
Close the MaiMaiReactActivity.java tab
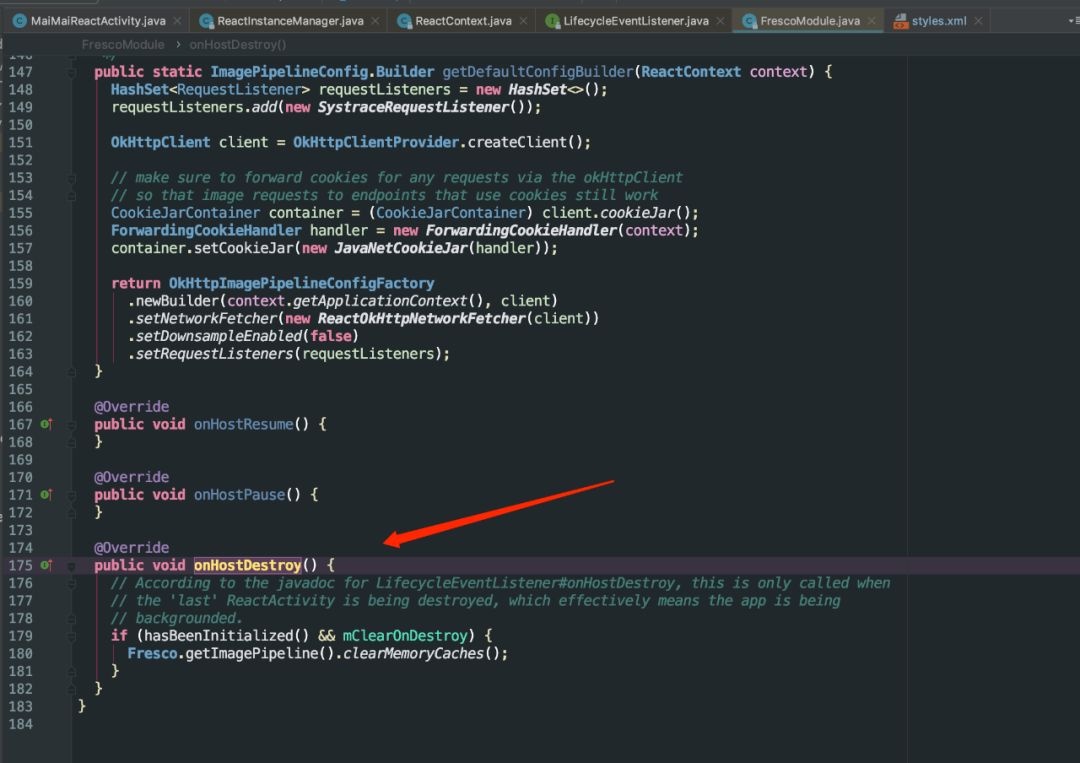[x=177, y=21]
